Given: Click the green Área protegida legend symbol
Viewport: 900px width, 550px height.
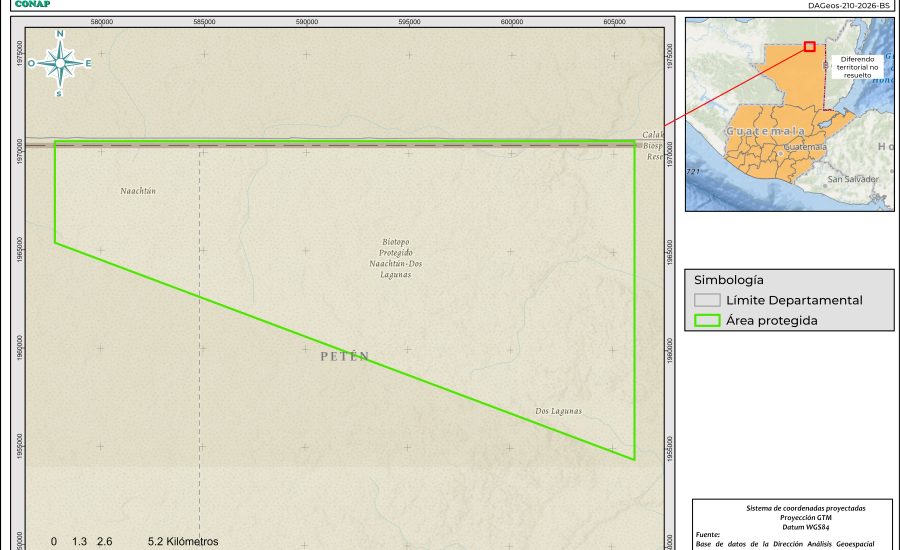Looking at the screenshot, I should point(707,321).
